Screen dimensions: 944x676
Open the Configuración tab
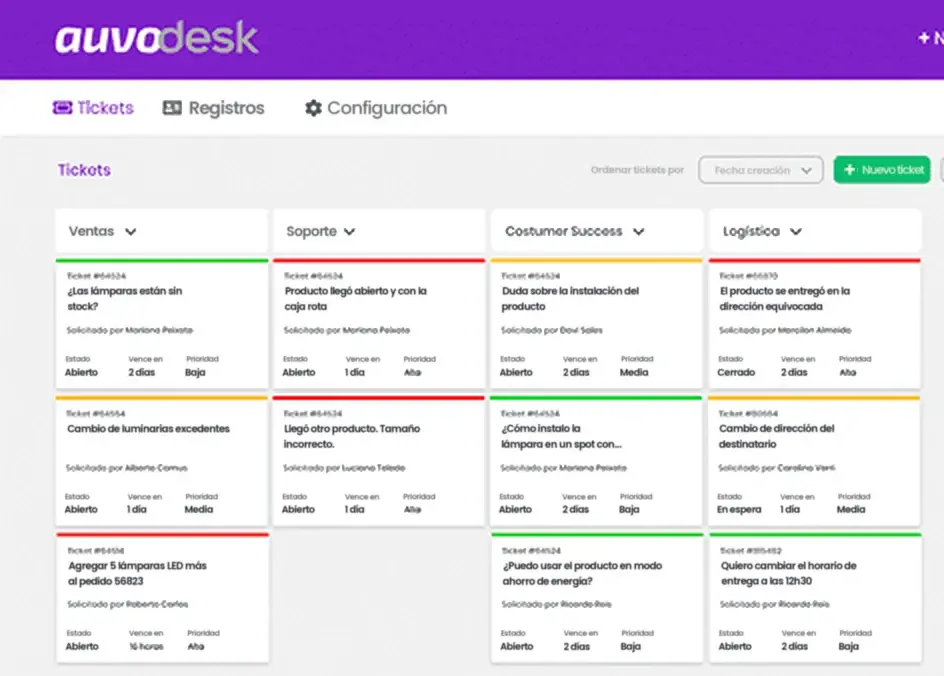pos(376,108)
